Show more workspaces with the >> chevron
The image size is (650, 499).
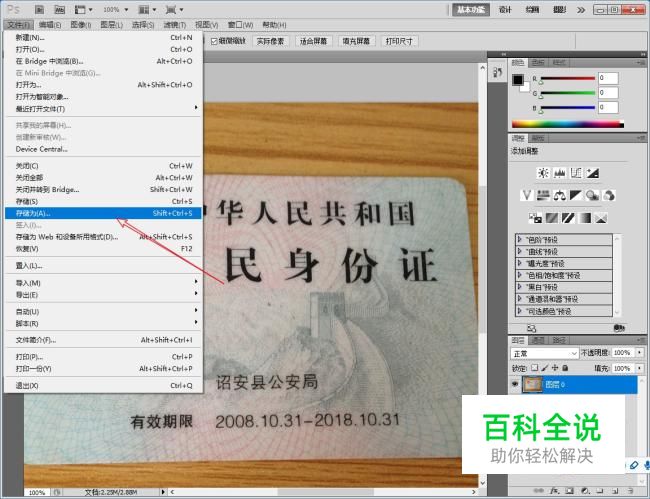pos(581,10)
